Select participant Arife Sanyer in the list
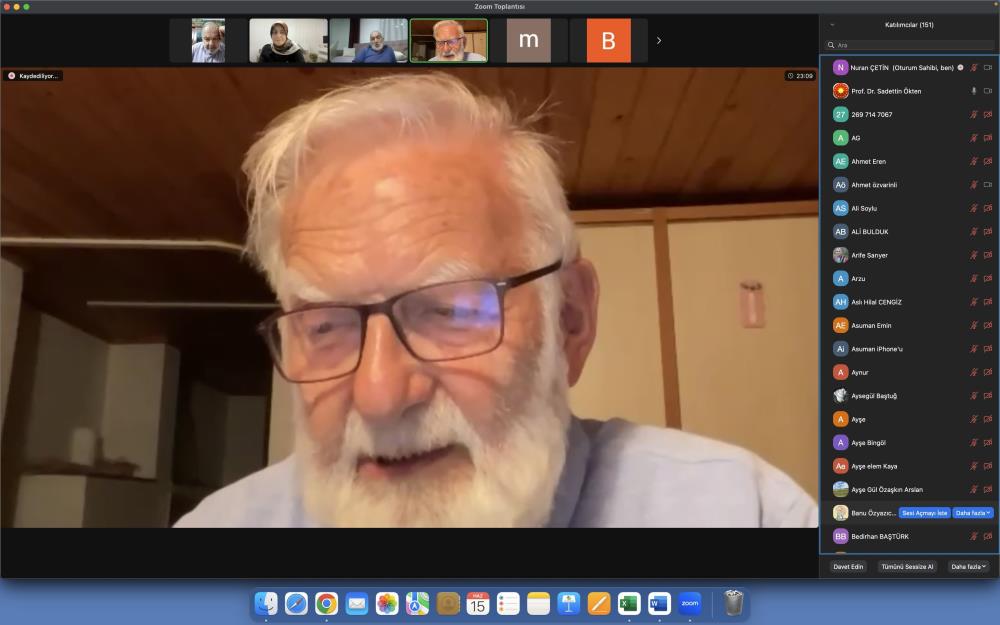This screenshot has width=1000, height=625. coord(869,255)
